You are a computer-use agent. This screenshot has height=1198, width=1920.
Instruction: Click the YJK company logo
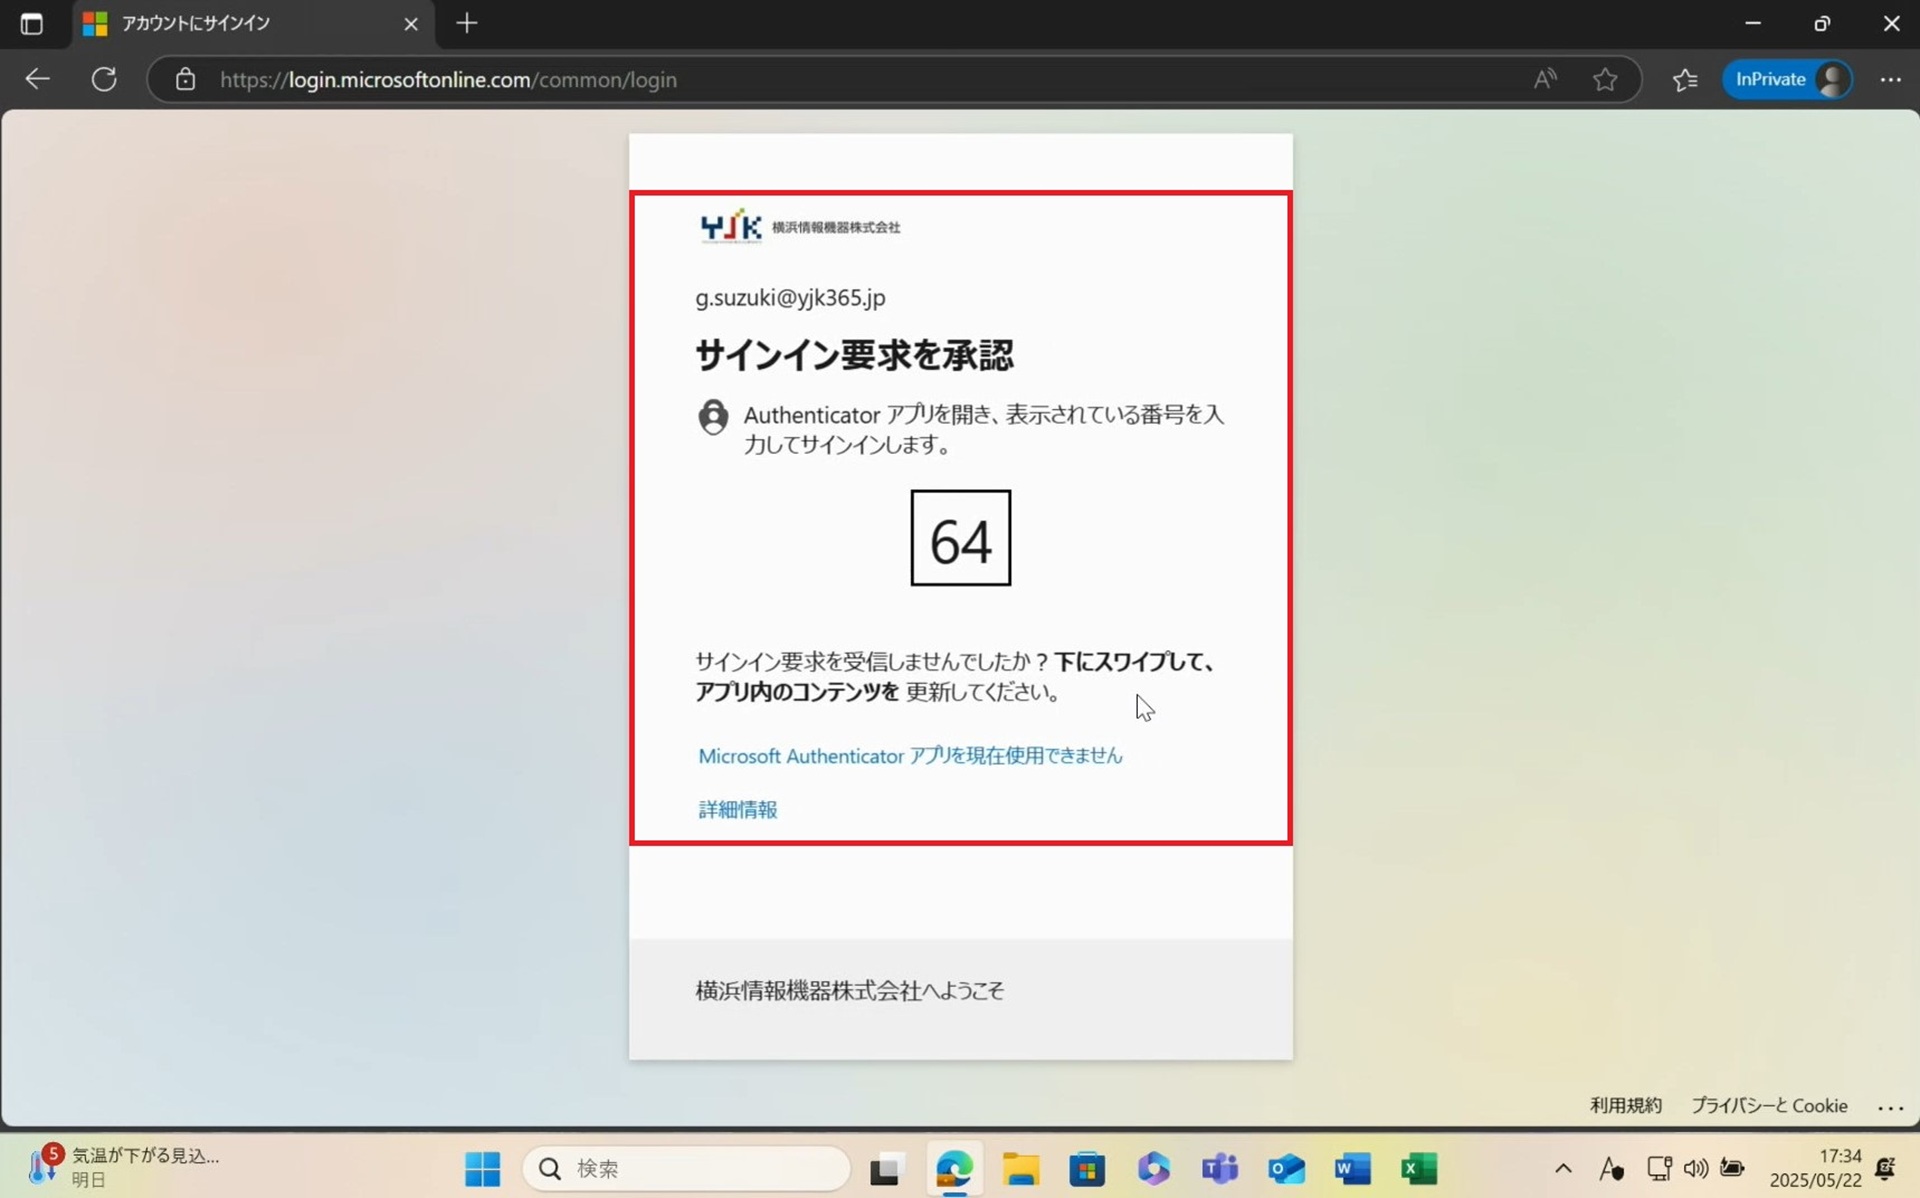tap(799, 227)
